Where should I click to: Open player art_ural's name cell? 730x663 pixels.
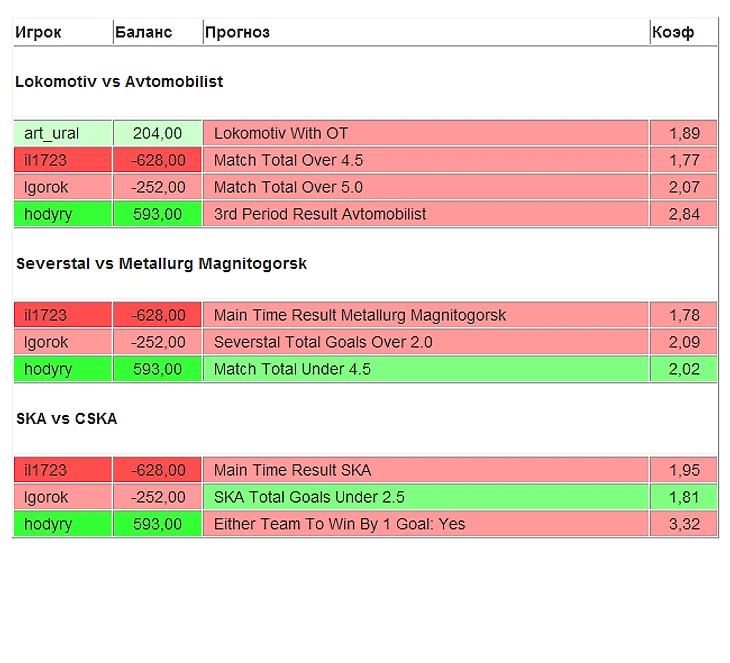click(52, 133)
